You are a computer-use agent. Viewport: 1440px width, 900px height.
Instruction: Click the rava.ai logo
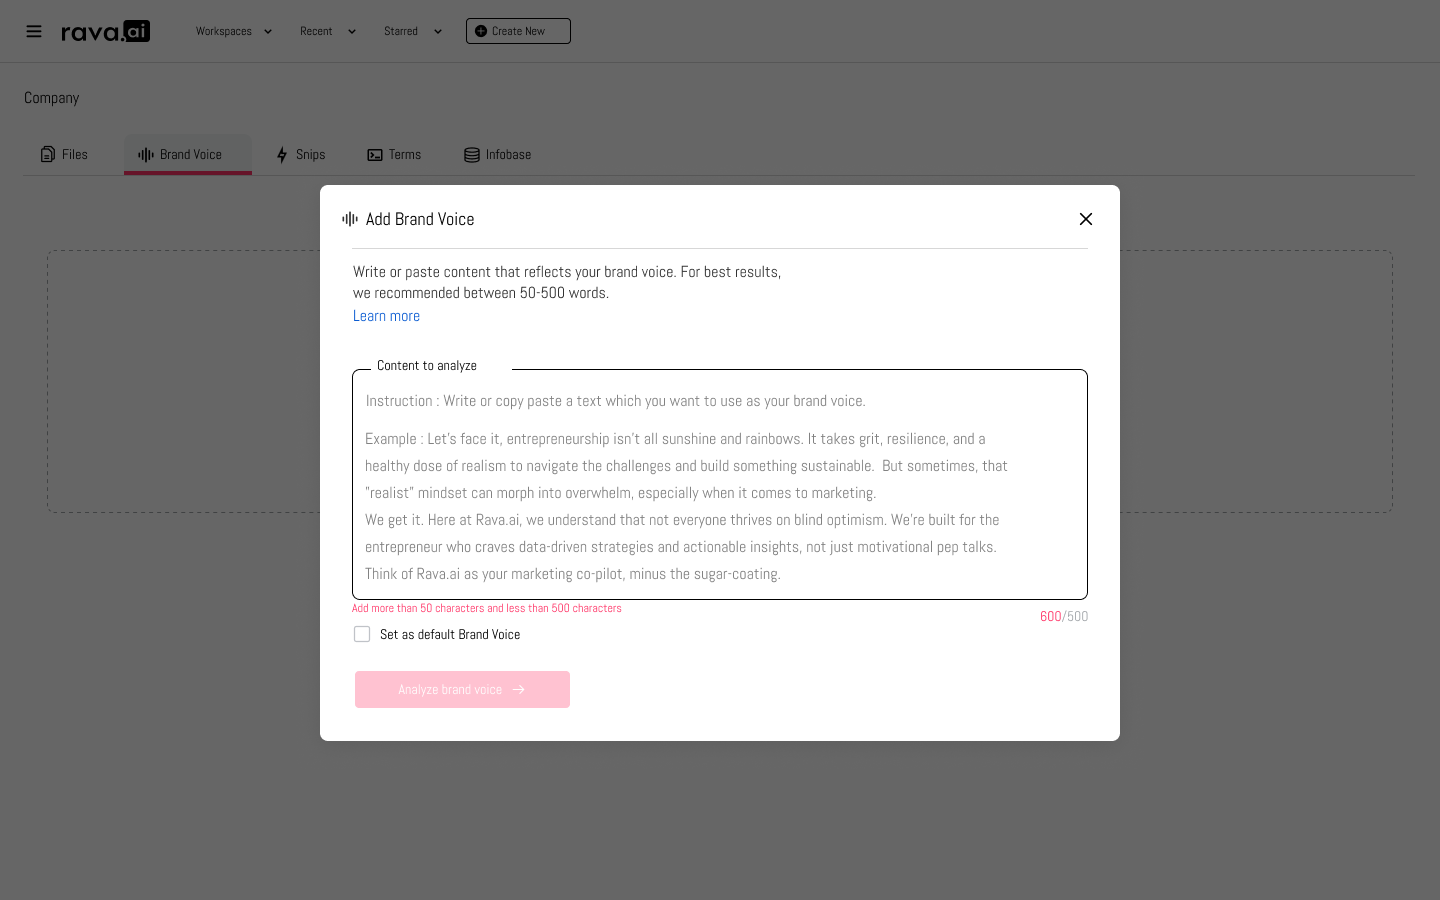pos(106,32)
